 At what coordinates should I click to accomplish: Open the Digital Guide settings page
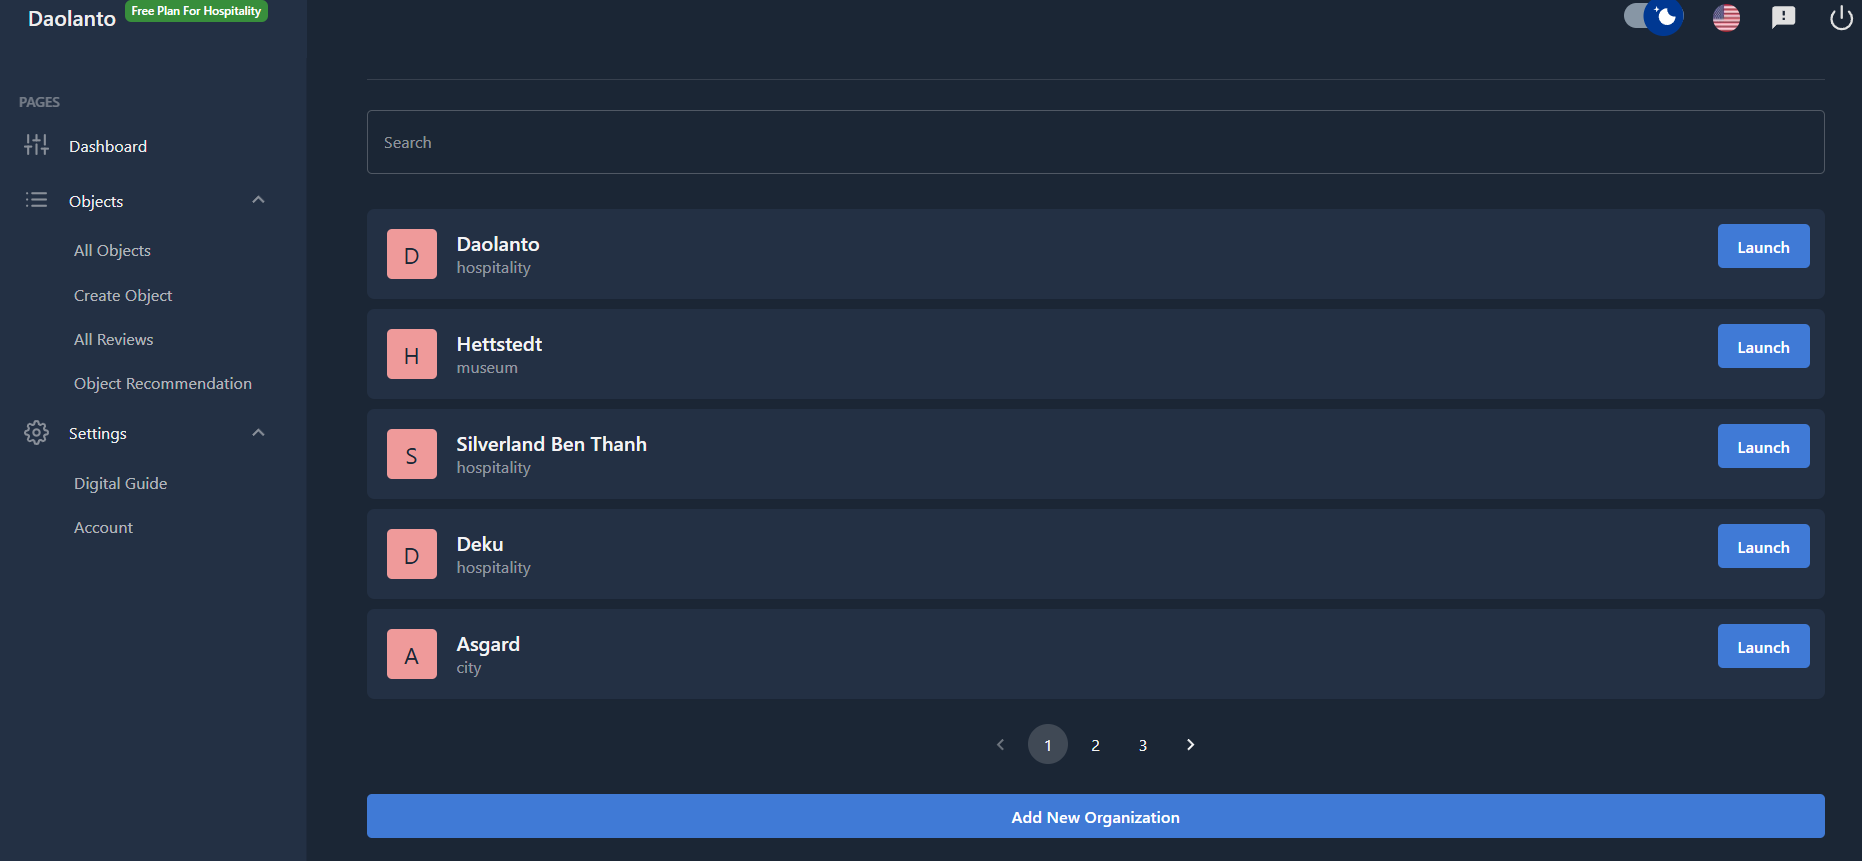tap(121, 484)
